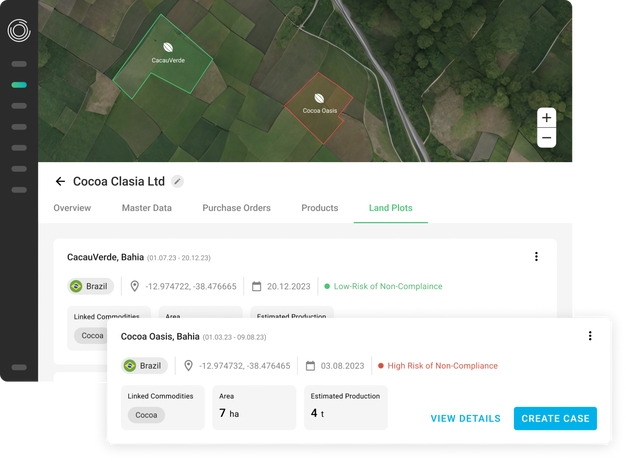This screenshot has width=626, height=461.
Task: Click the CREATE CASE button
Action: [555, 418]
